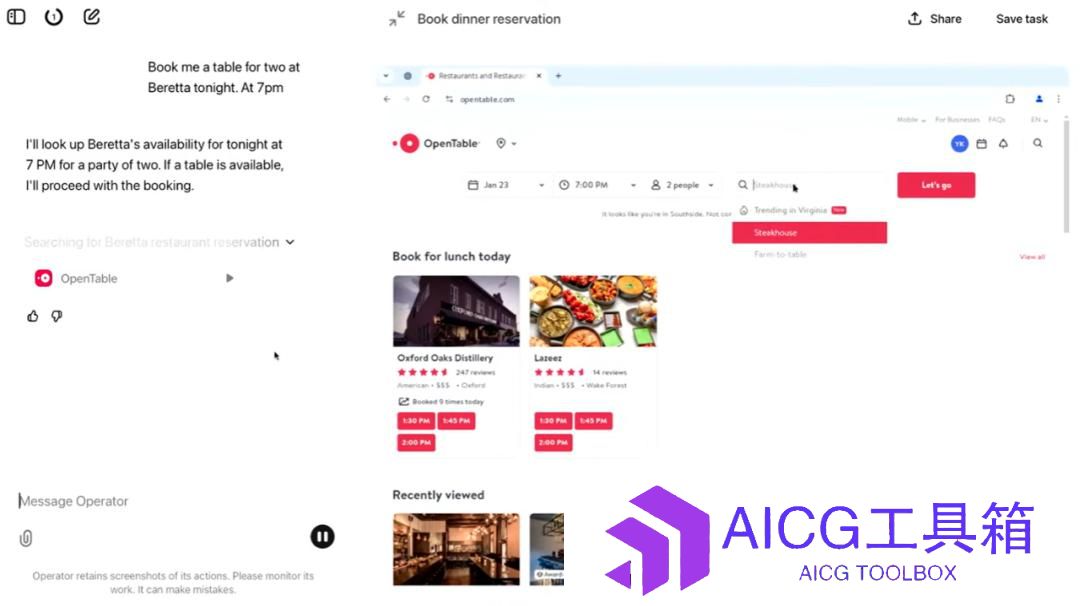Pause the Operator task
Image resolution: width=1080 pixels, height=606 pixels.
coord(322,536)
